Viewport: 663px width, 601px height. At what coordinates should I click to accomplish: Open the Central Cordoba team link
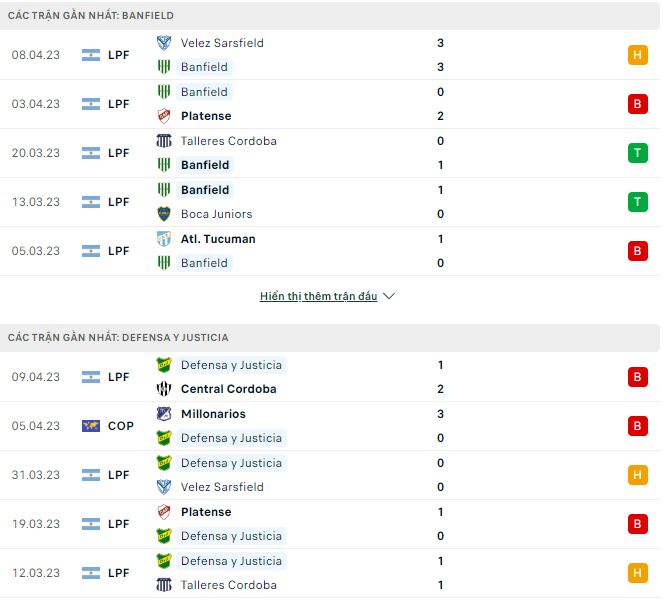[228, 389]
